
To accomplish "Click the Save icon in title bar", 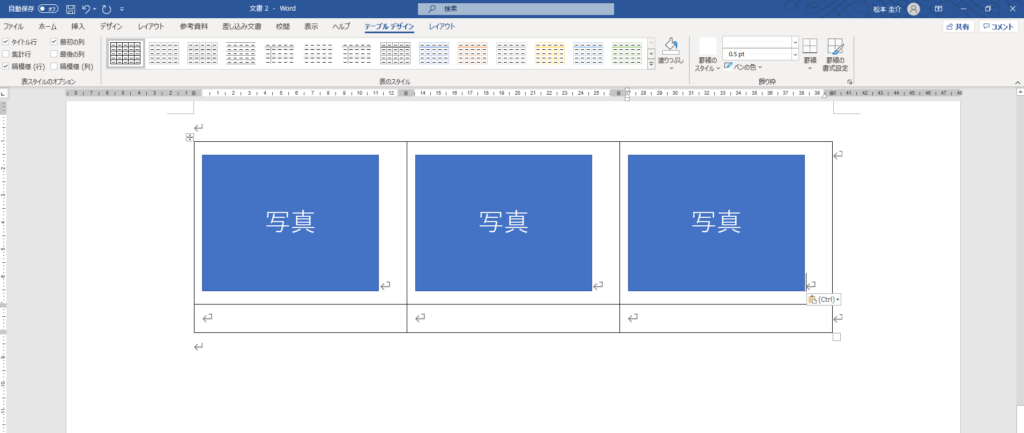I will (x=70, y=8).
